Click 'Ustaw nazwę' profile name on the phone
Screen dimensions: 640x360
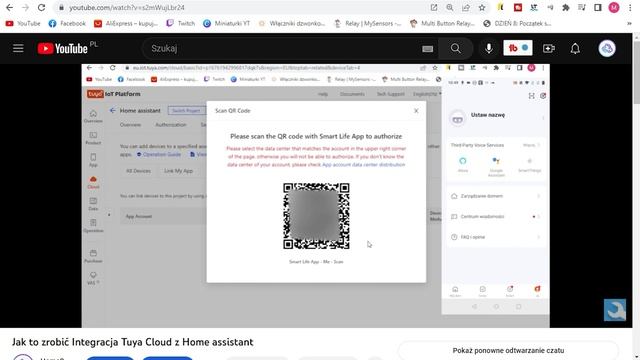(x=488, y=115)
